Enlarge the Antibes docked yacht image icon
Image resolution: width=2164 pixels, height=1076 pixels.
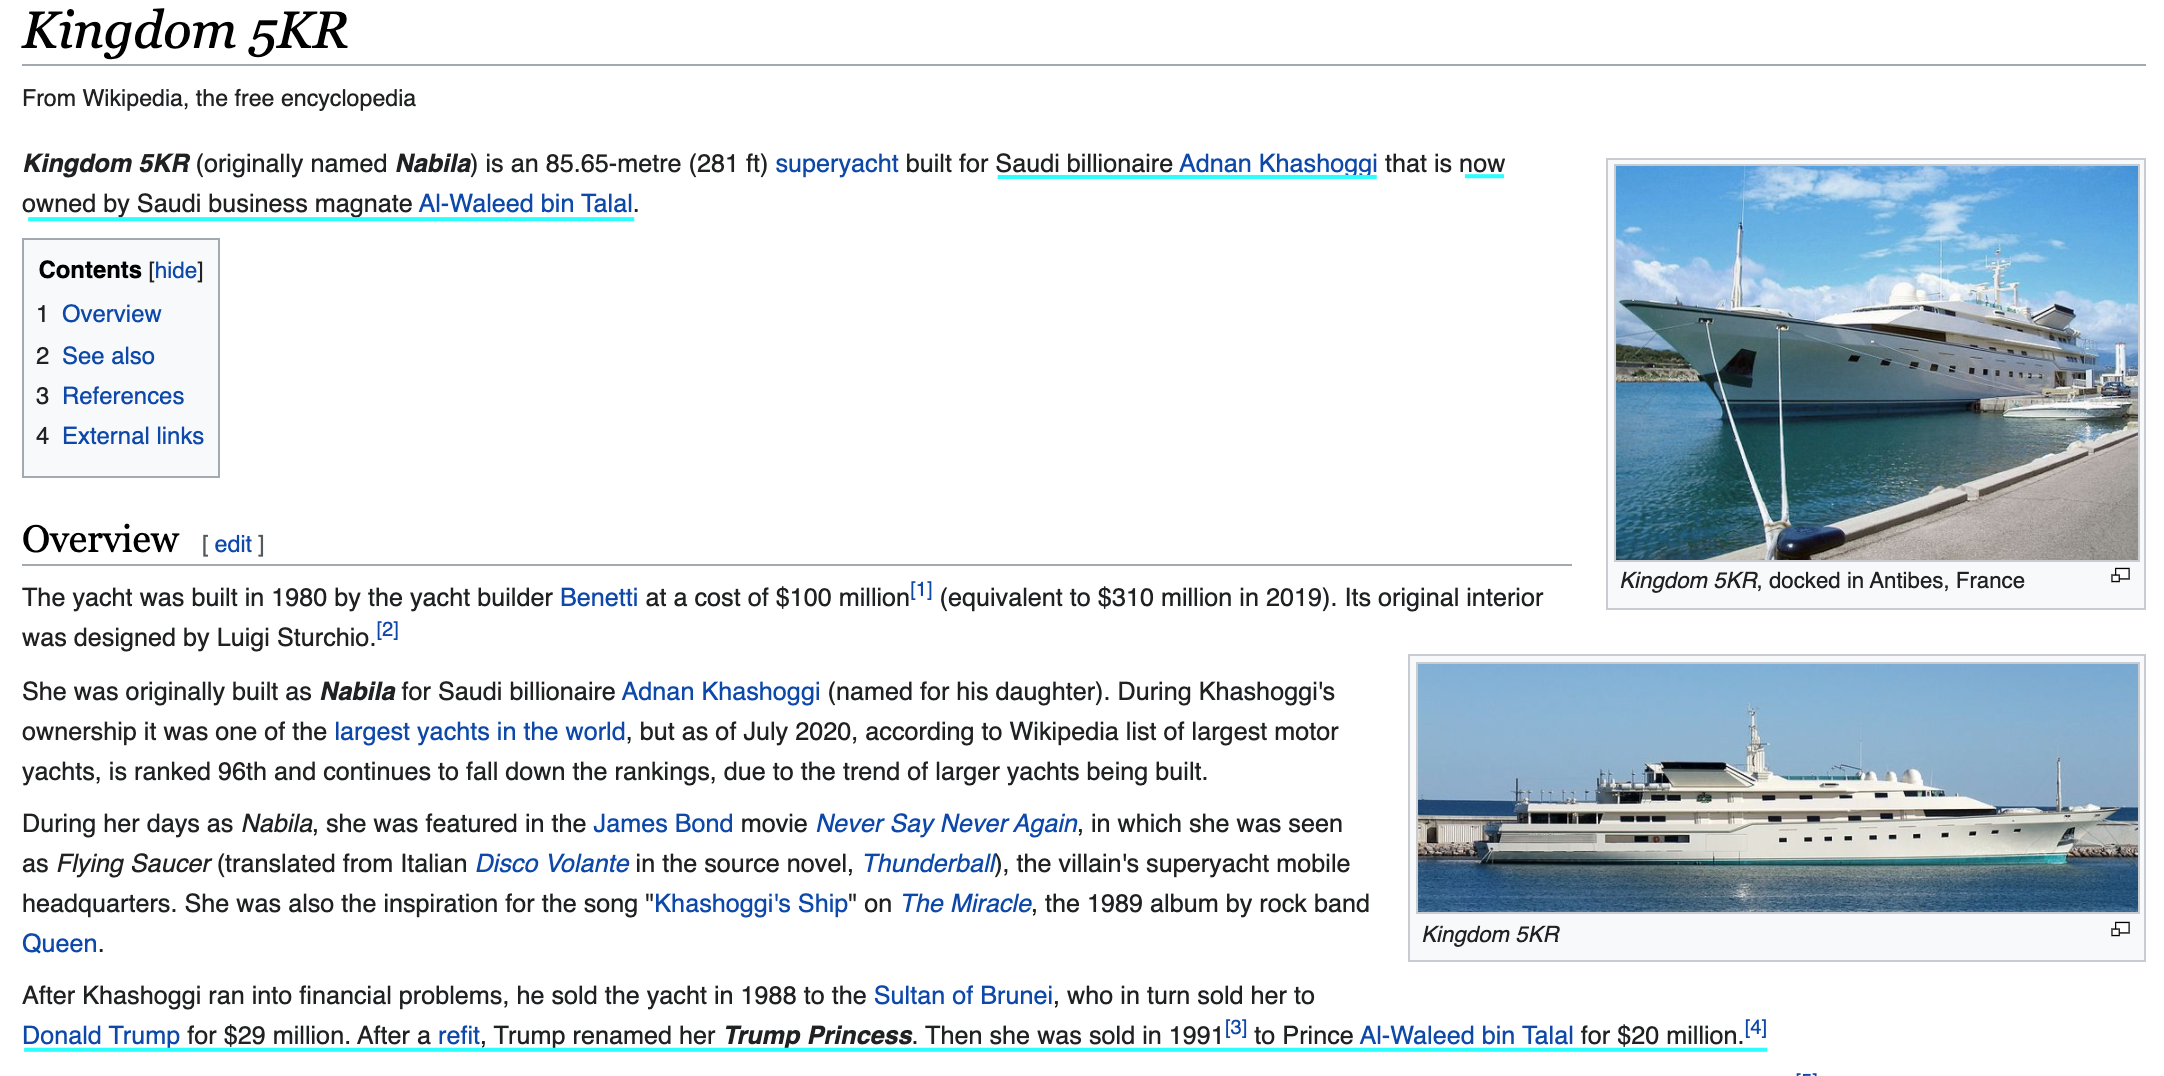coord(2119,576)
